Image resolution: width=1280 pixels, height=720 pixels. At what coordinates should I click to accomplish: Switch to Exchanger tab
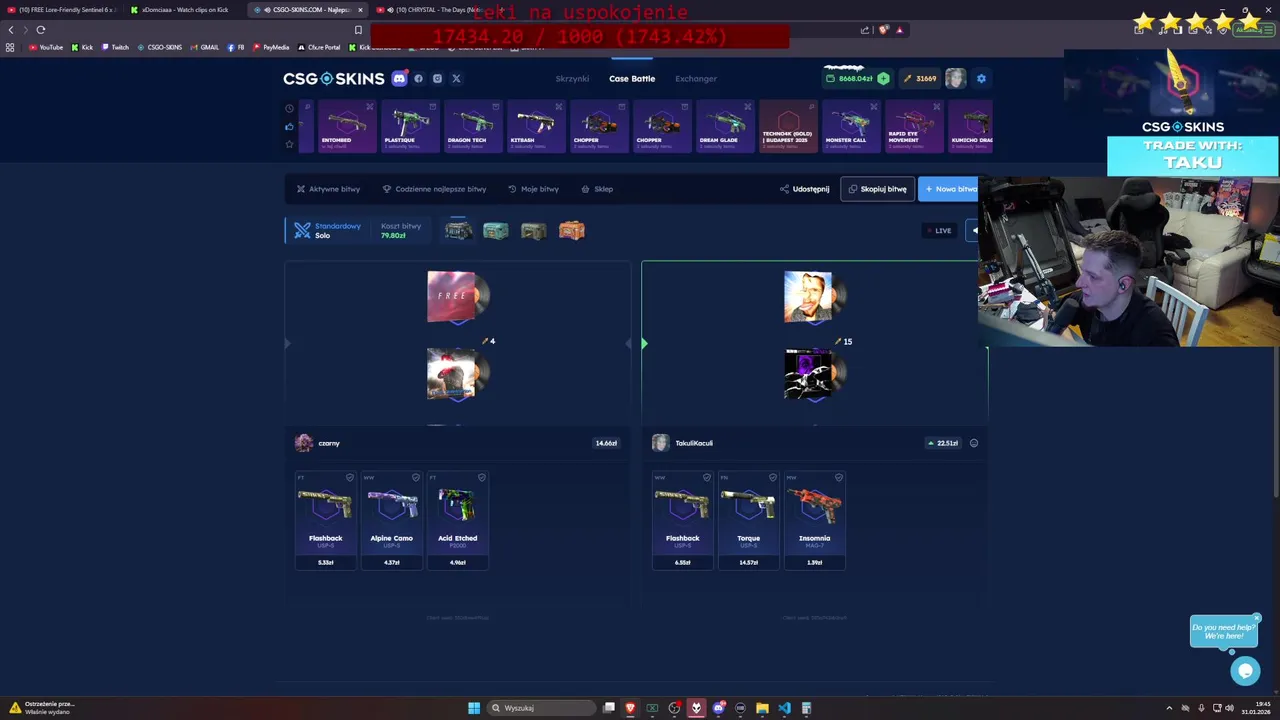696,78
